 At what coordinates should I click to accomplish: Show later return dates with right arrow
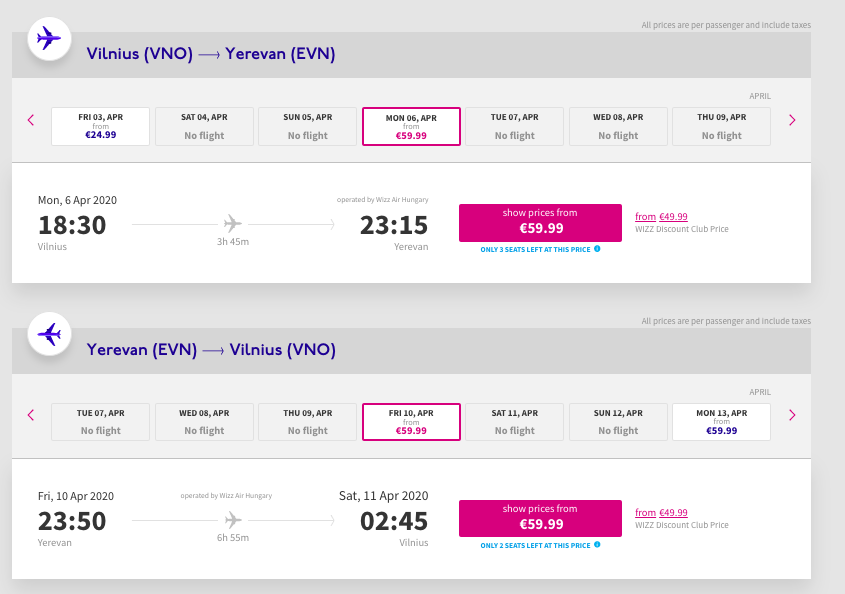click(792, 415)
